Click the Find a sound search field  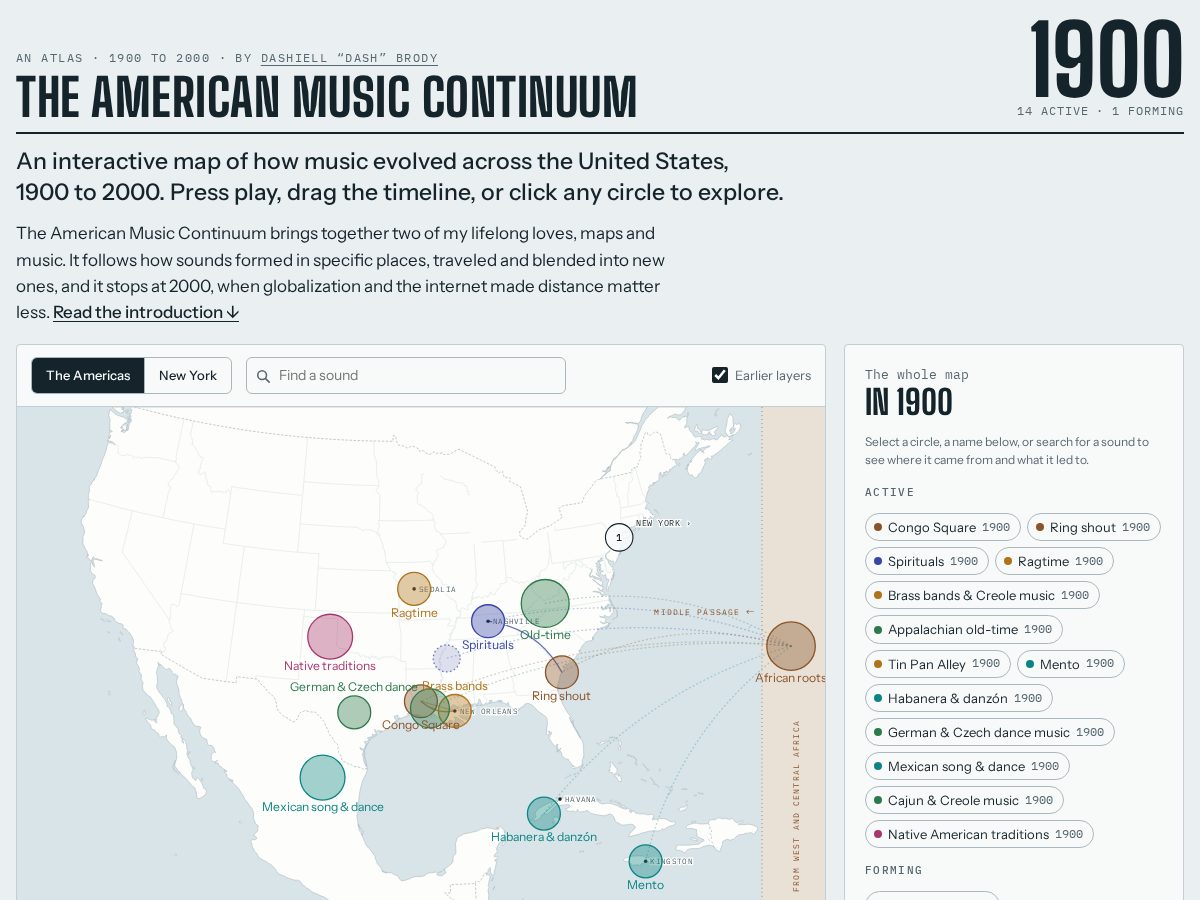pos(406,376)
